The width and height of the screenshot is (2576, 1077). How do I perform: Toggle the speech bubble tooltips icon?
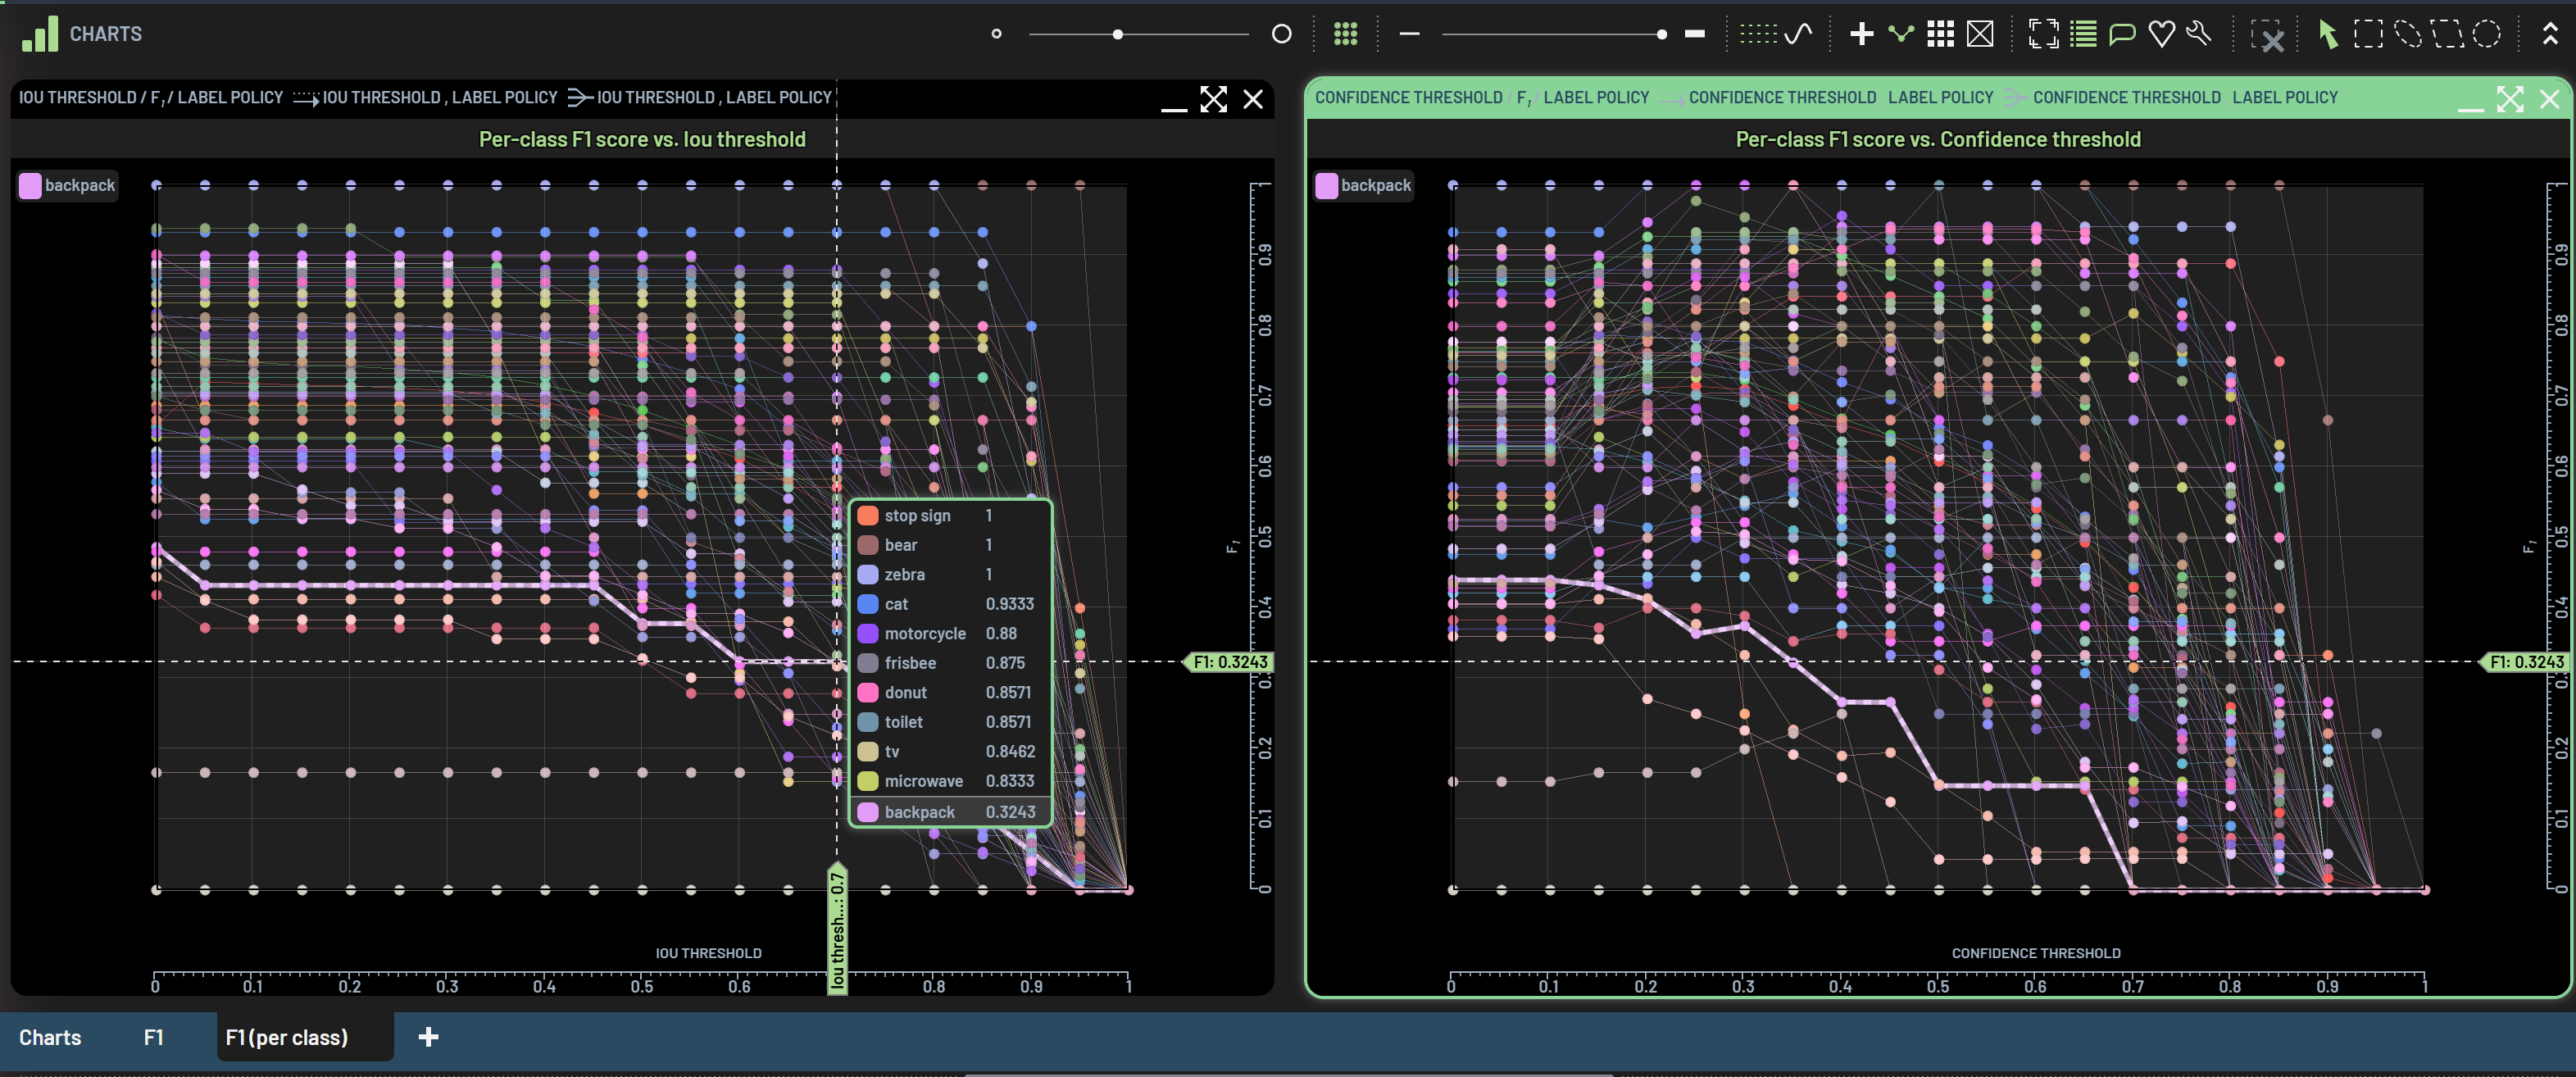[x=2121, y=34]
